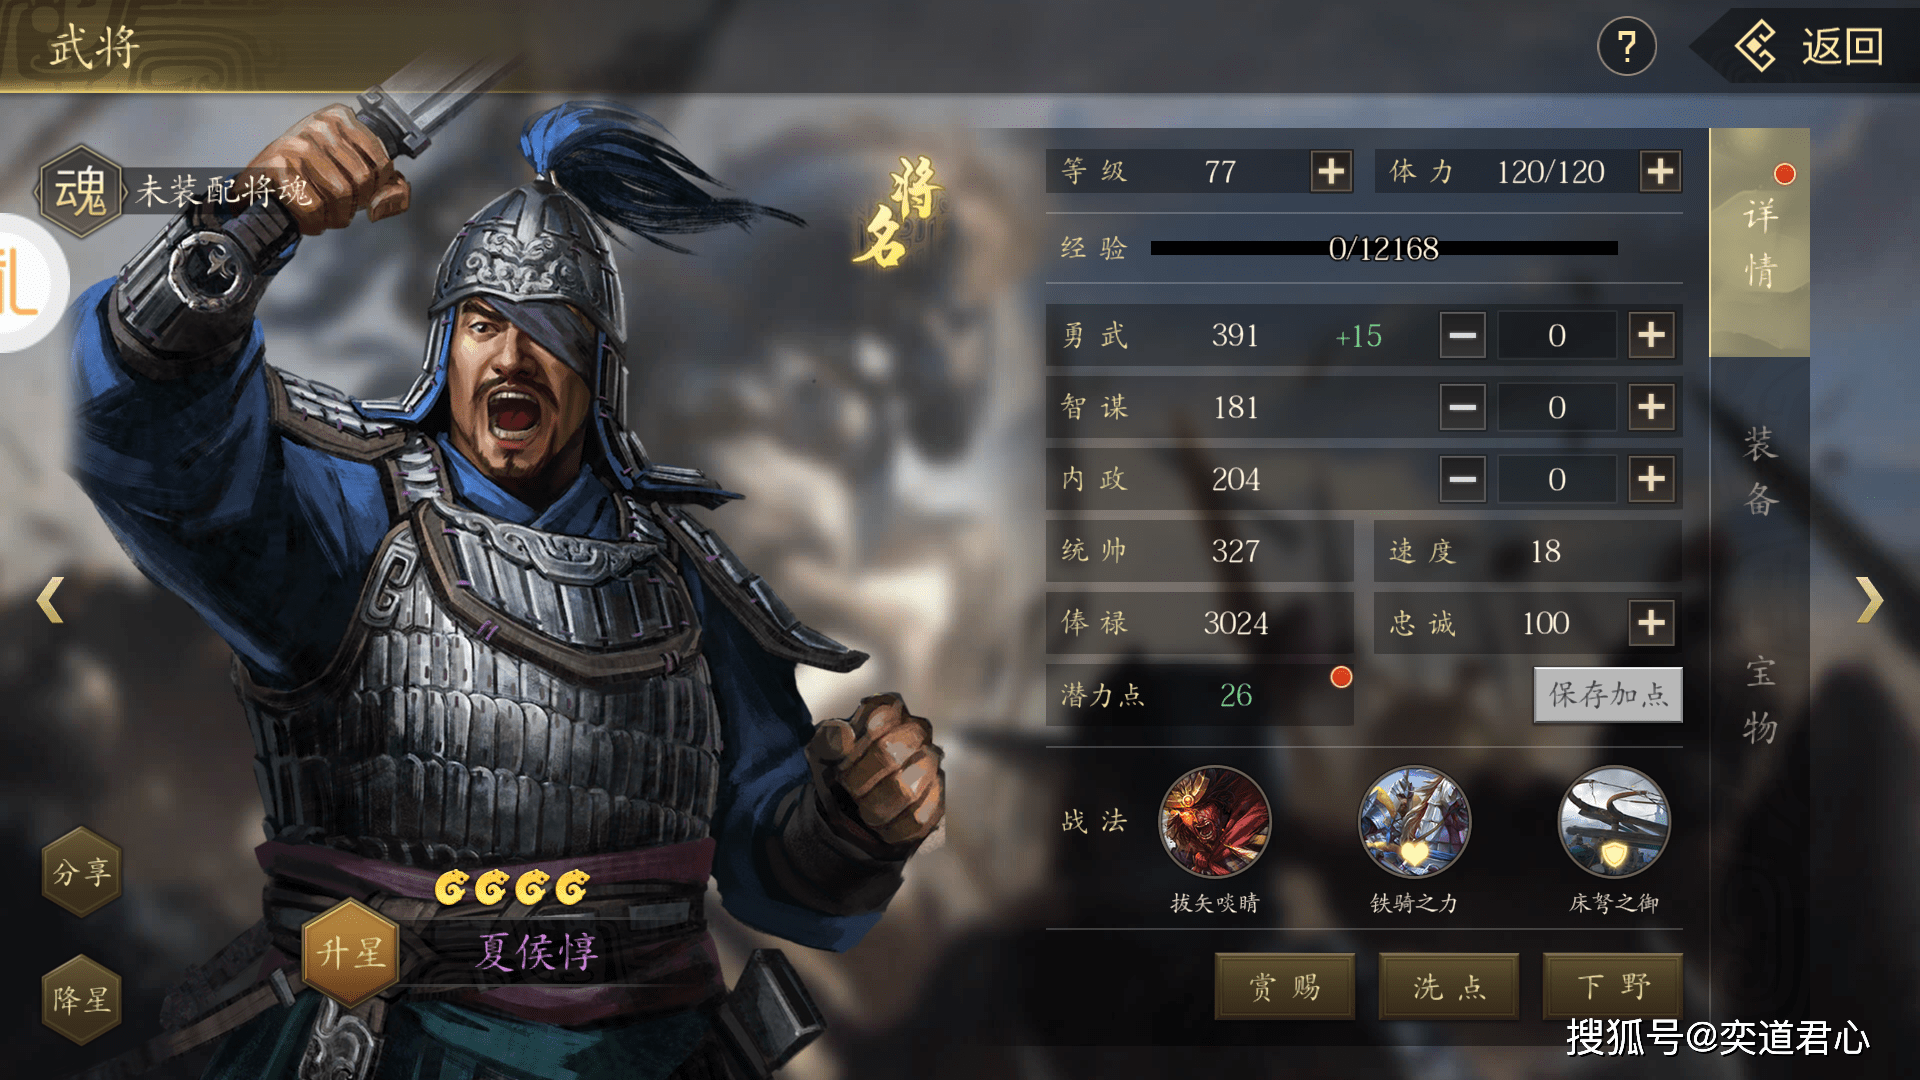Click the 保存加点 save points button
Image resolution: width=1920 pixels, height=1080 pixels.
[1608, 694]
